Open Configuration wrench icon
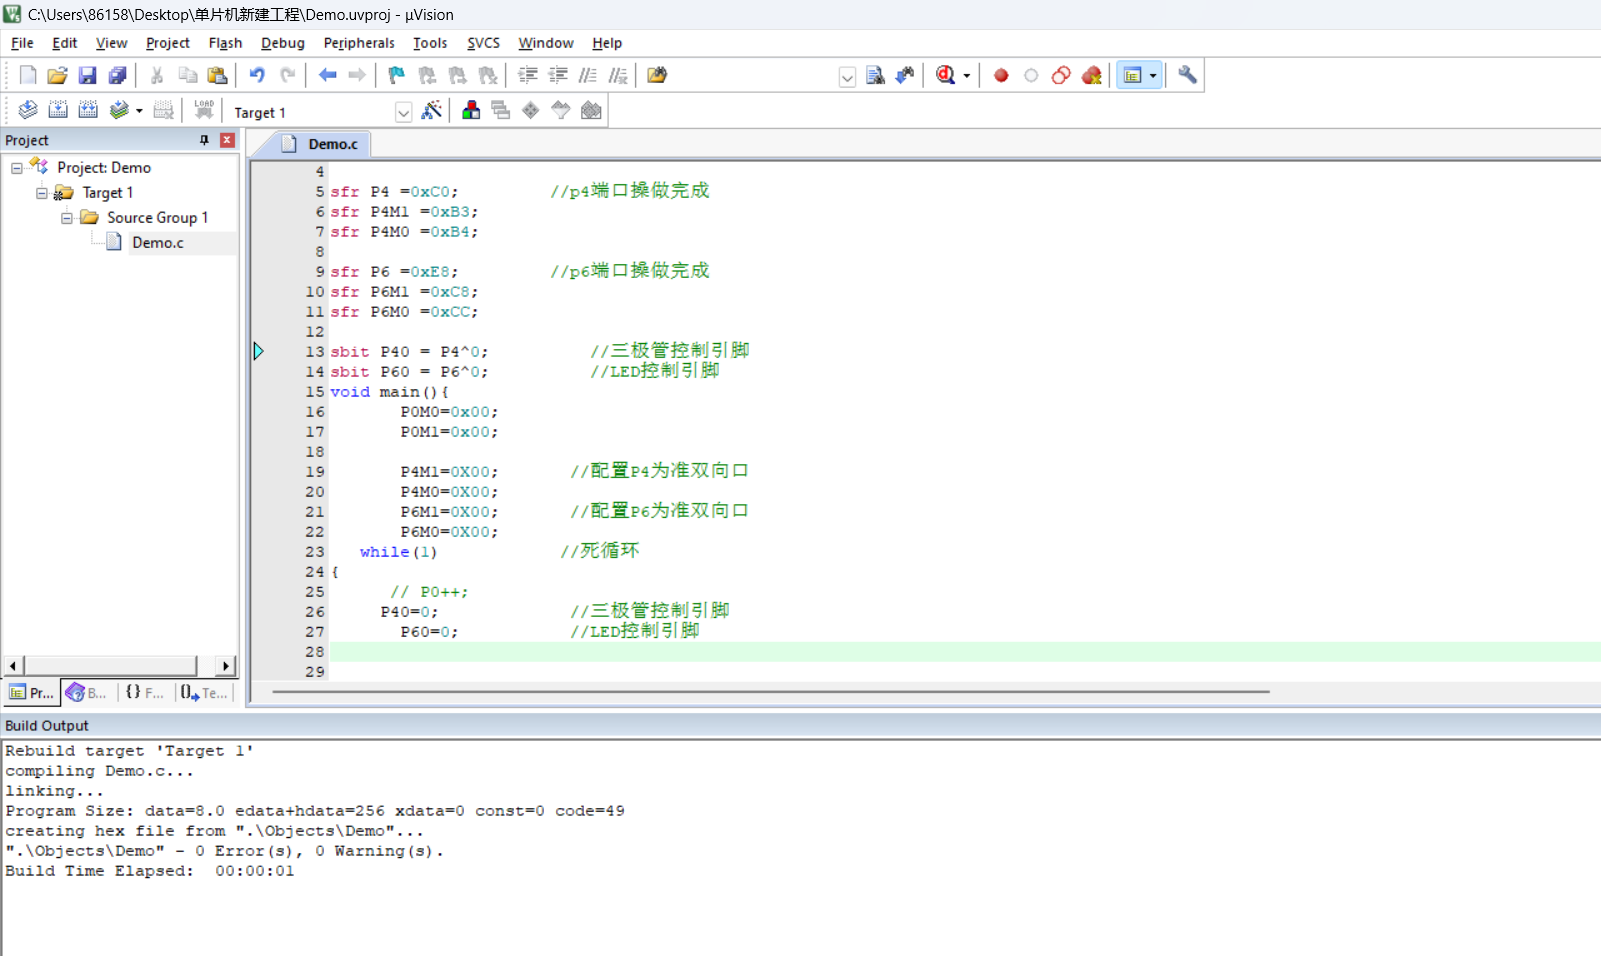This screenshot has width=1601, height=956. (1187, 75)
